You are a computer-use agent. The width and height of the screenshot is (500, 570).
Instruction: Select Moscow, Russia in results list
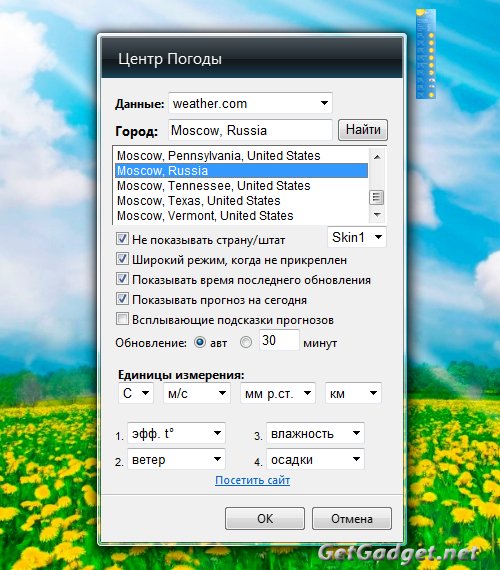pyautogui.click(x=241, y=170)
